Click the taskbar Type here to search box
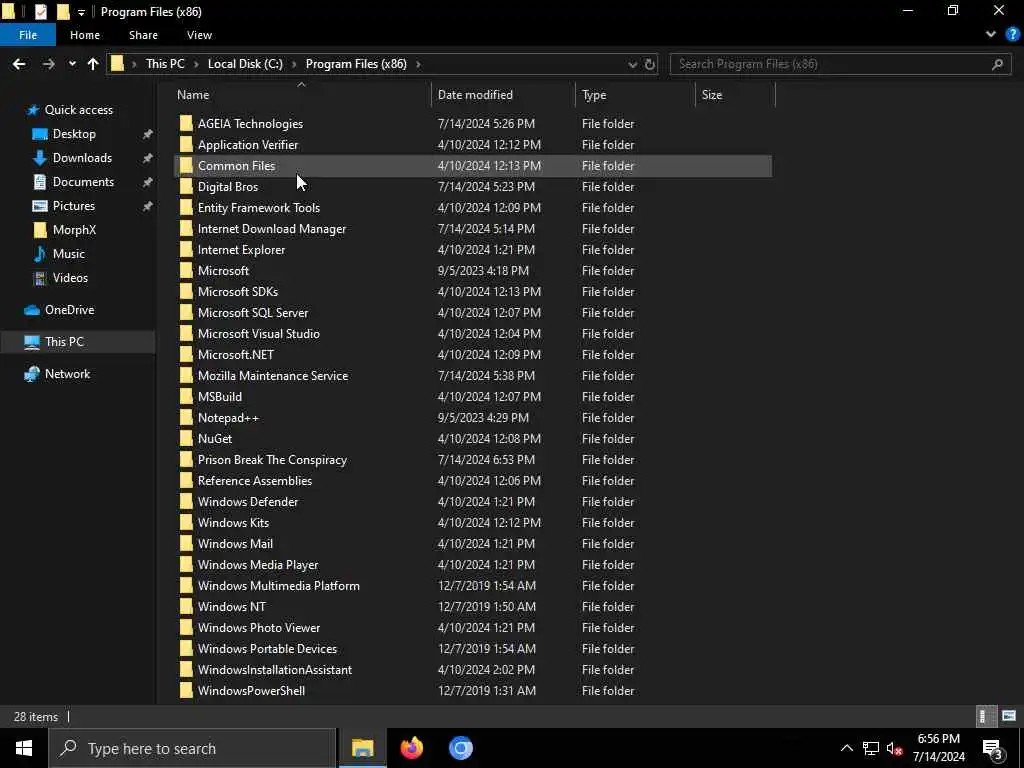This screenshot has width=1024, height=768. [x=192, y=748]
